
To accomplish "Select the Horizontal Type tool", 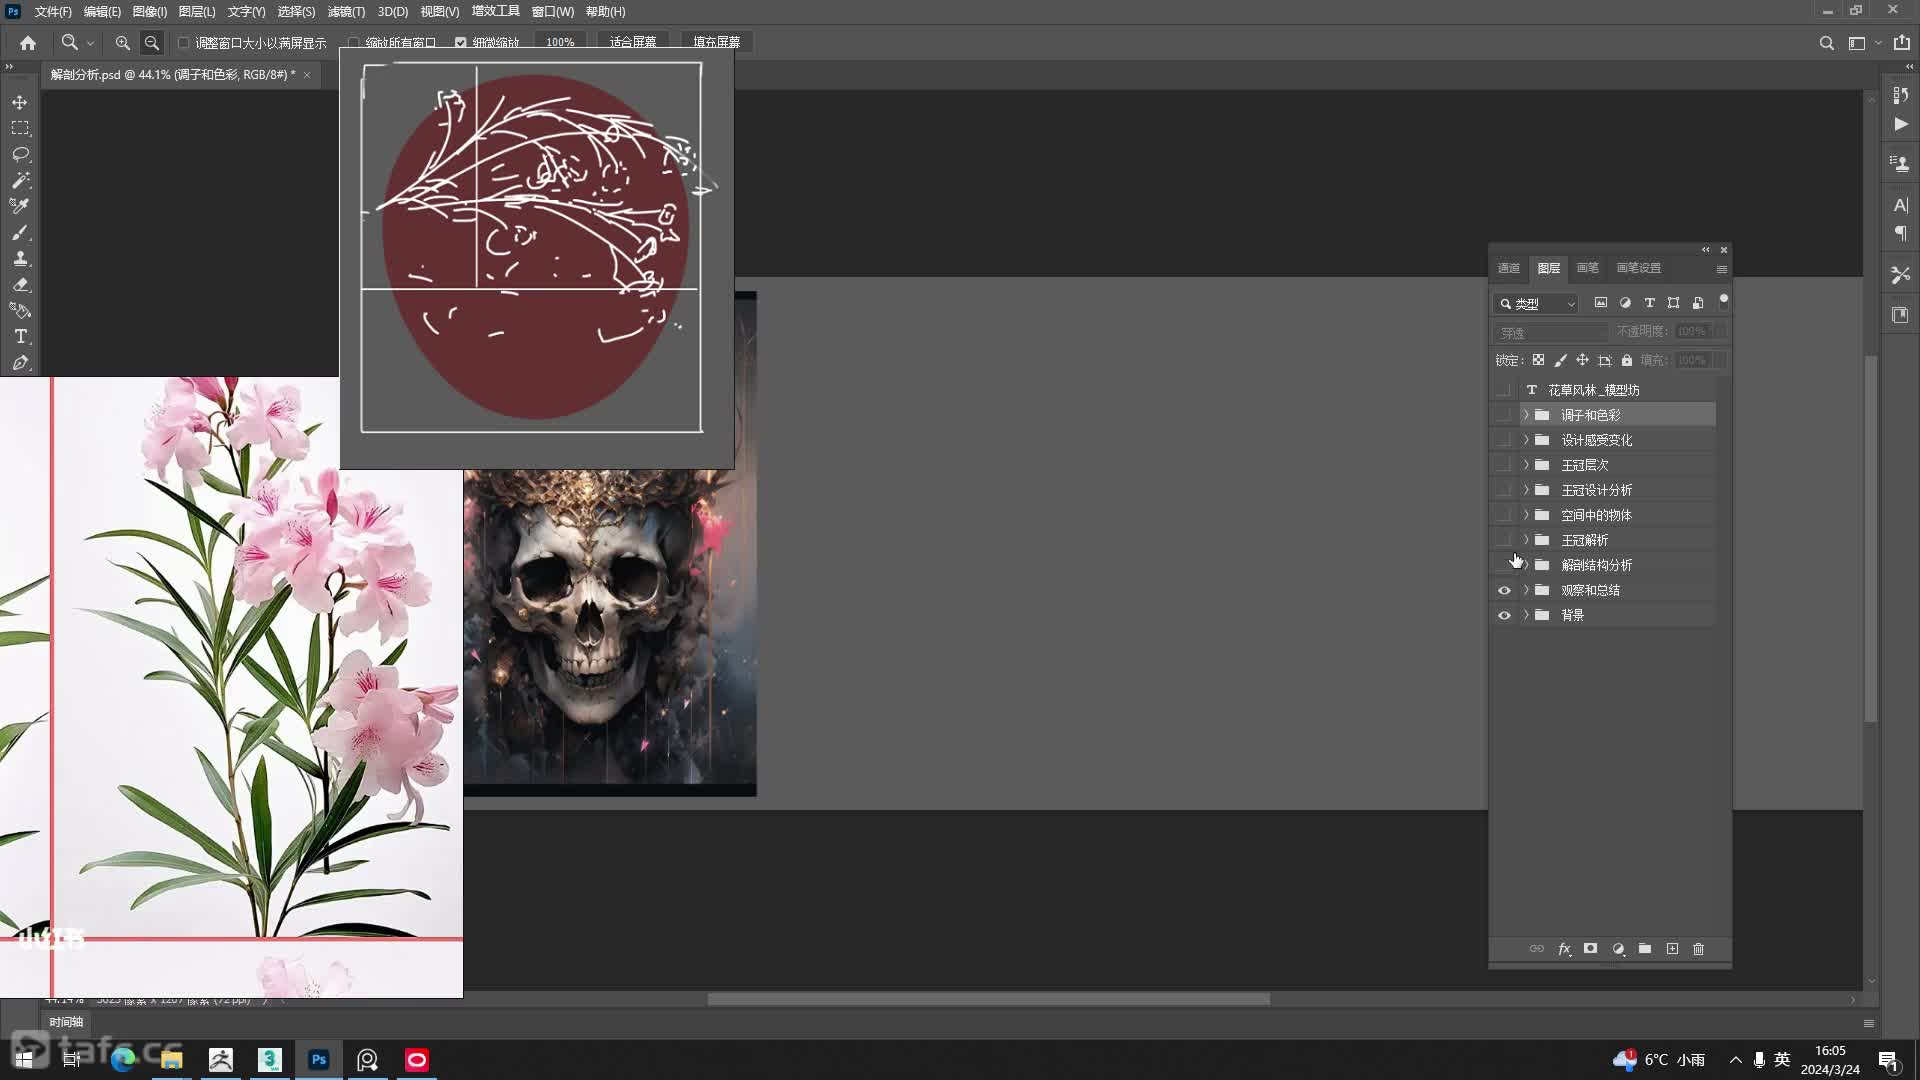I will 20,336.
